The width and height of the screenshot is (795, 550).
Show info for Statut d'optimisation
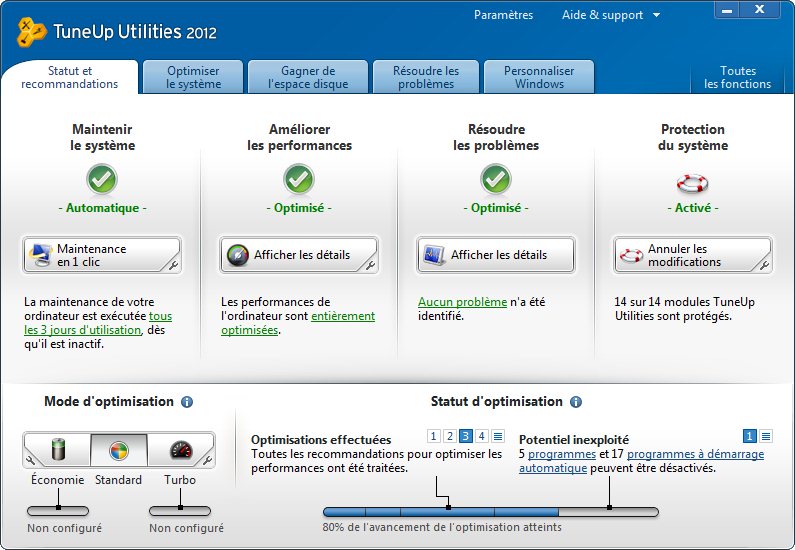(x=576, y=402)
